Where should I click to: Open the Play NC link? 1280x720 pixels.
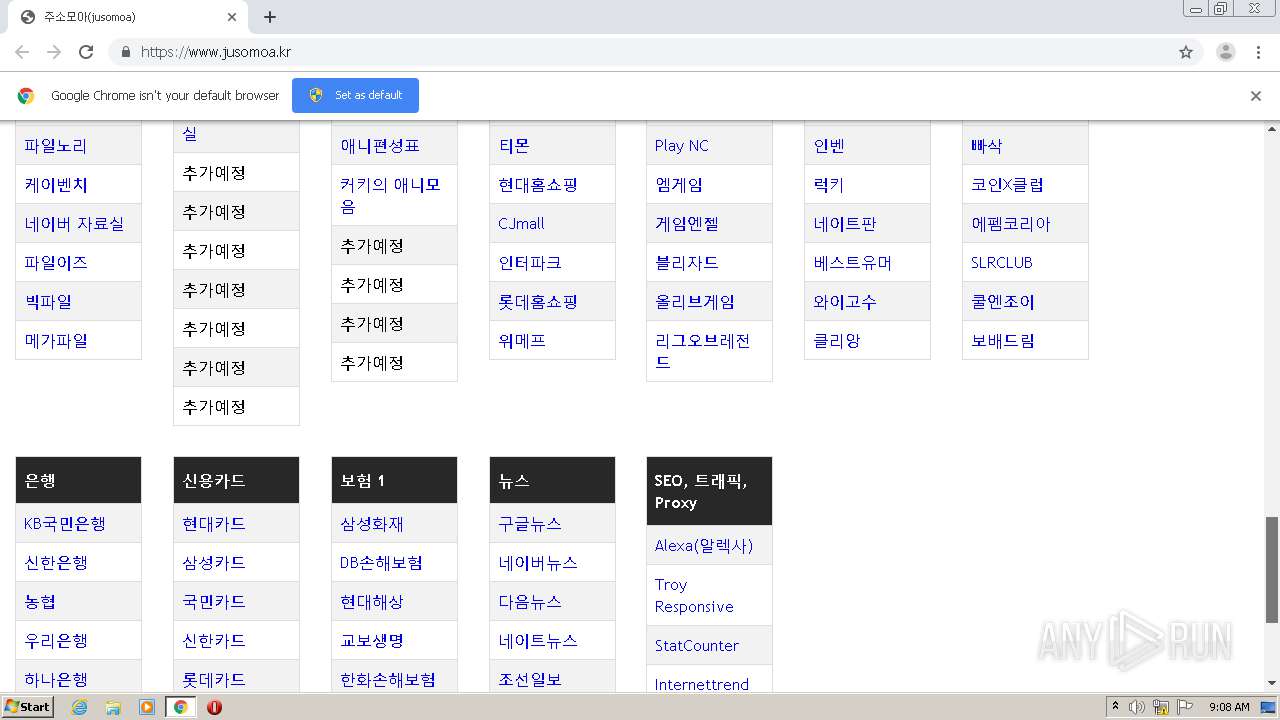tap(681, 146)
